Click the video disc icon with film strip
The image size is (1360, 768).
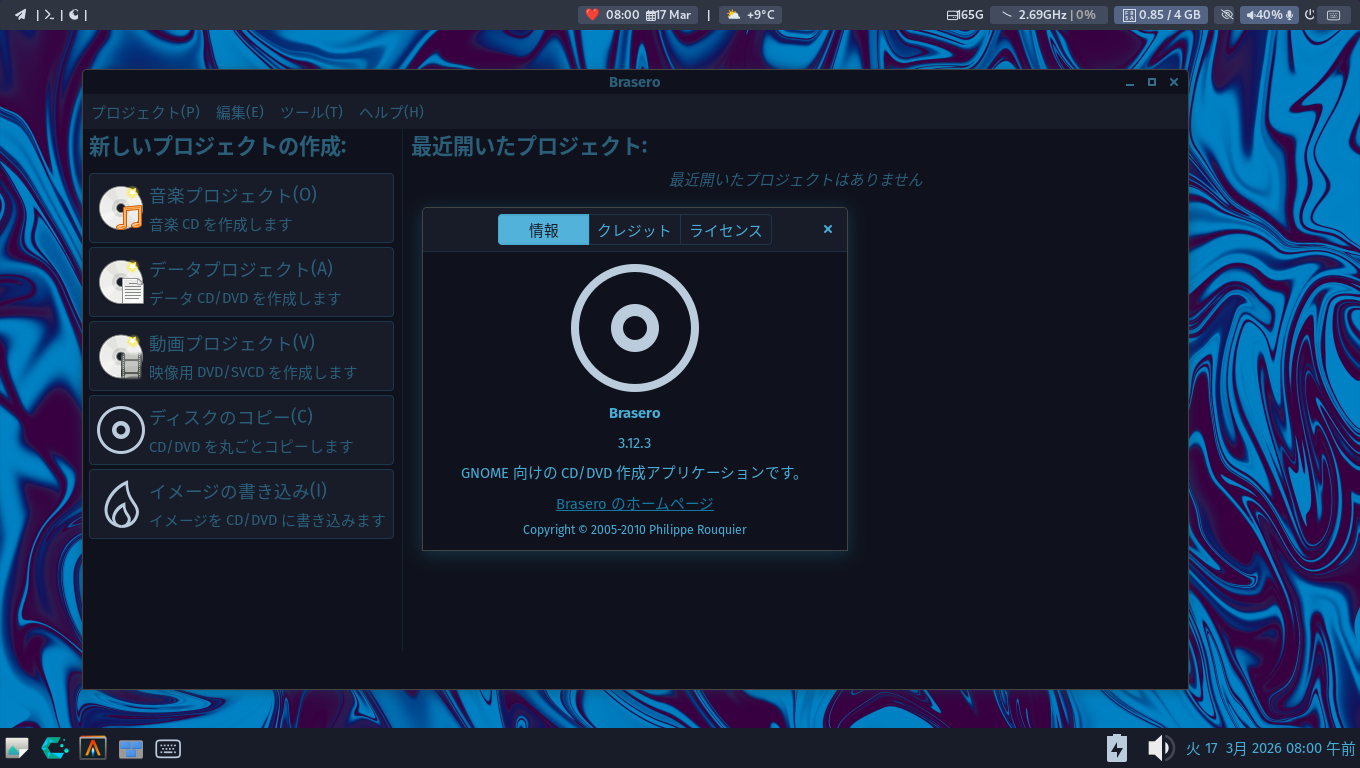pos(121,356)
